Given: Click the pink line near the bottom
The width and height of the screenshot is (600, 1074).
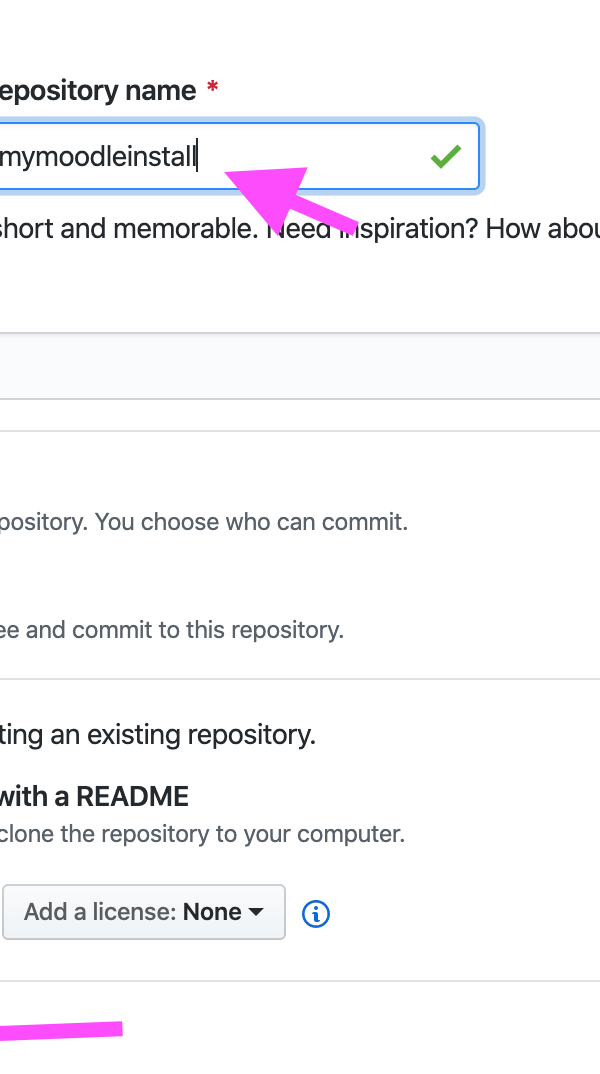Looking at the screenshot, I should tap(61, 1031).
